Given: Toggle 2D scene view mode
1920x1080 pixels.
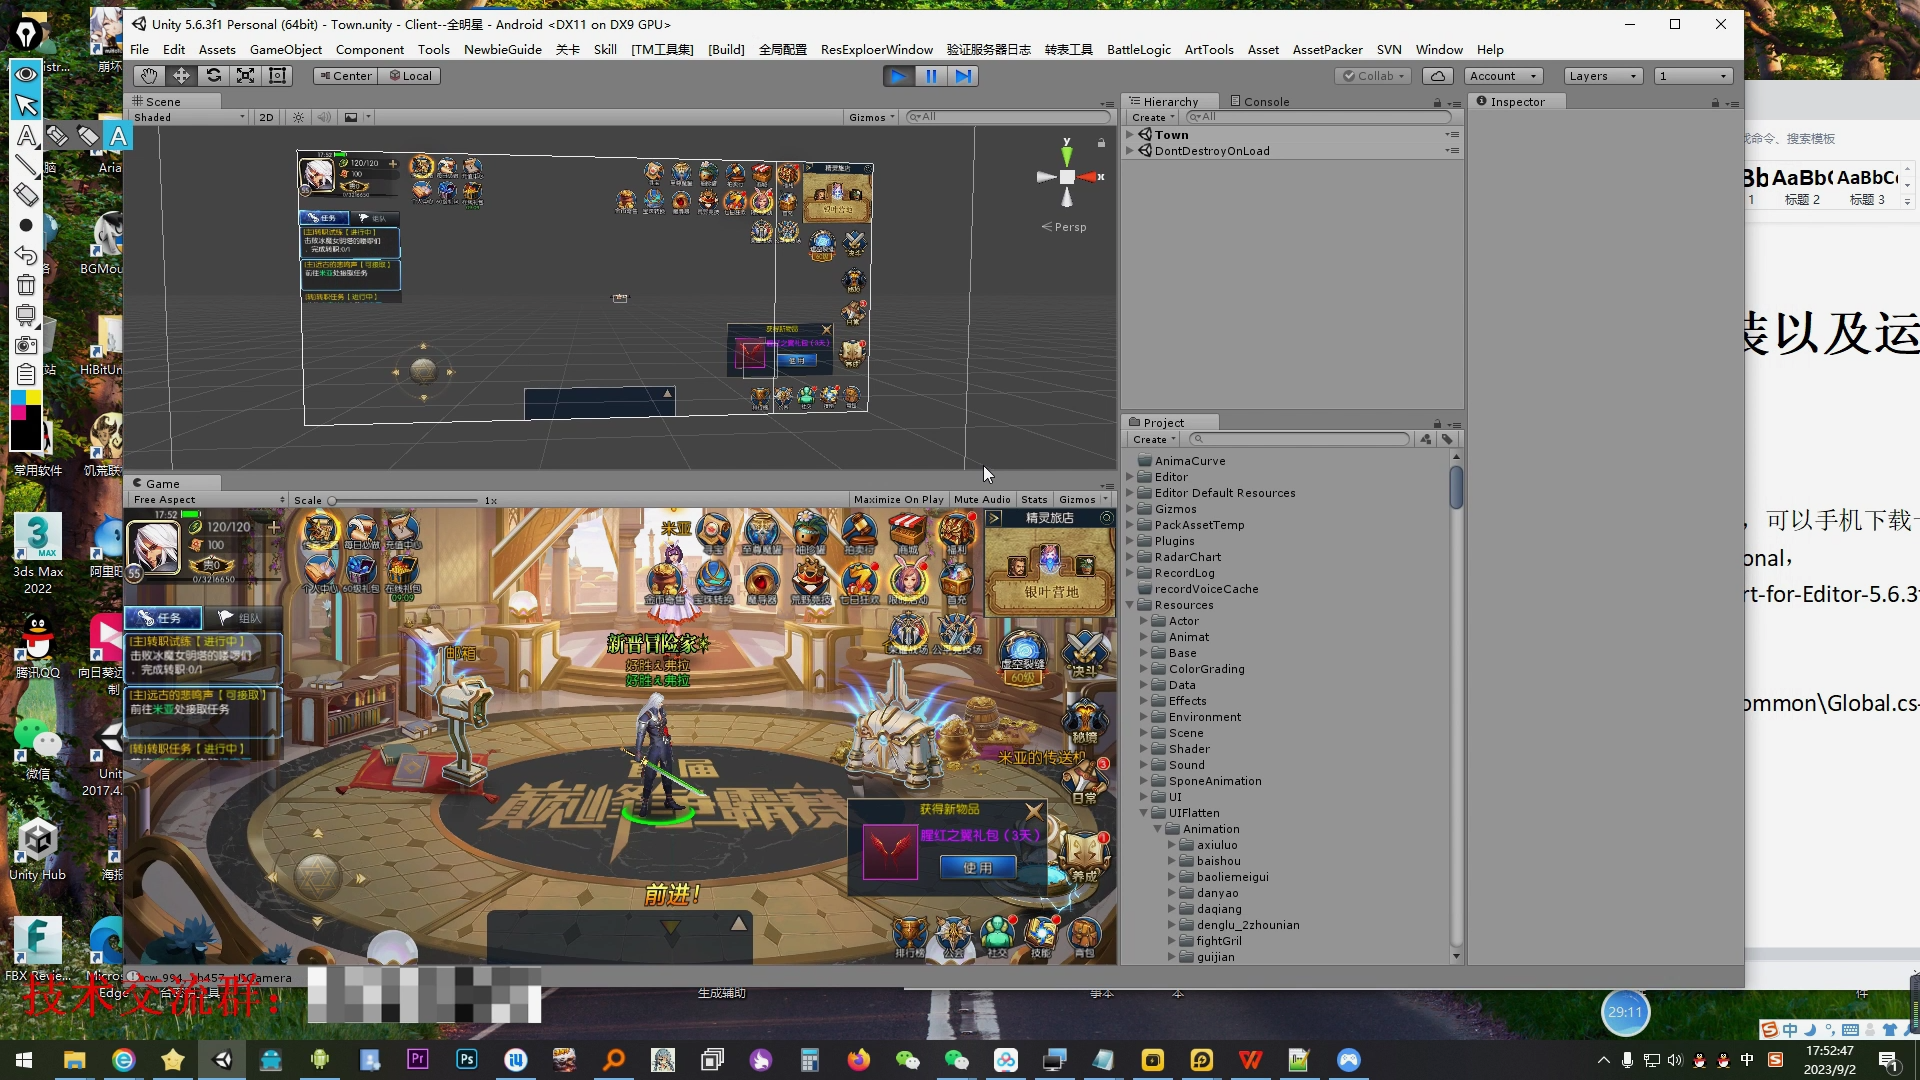Looking at the screenshot, I should click(266, 118).
